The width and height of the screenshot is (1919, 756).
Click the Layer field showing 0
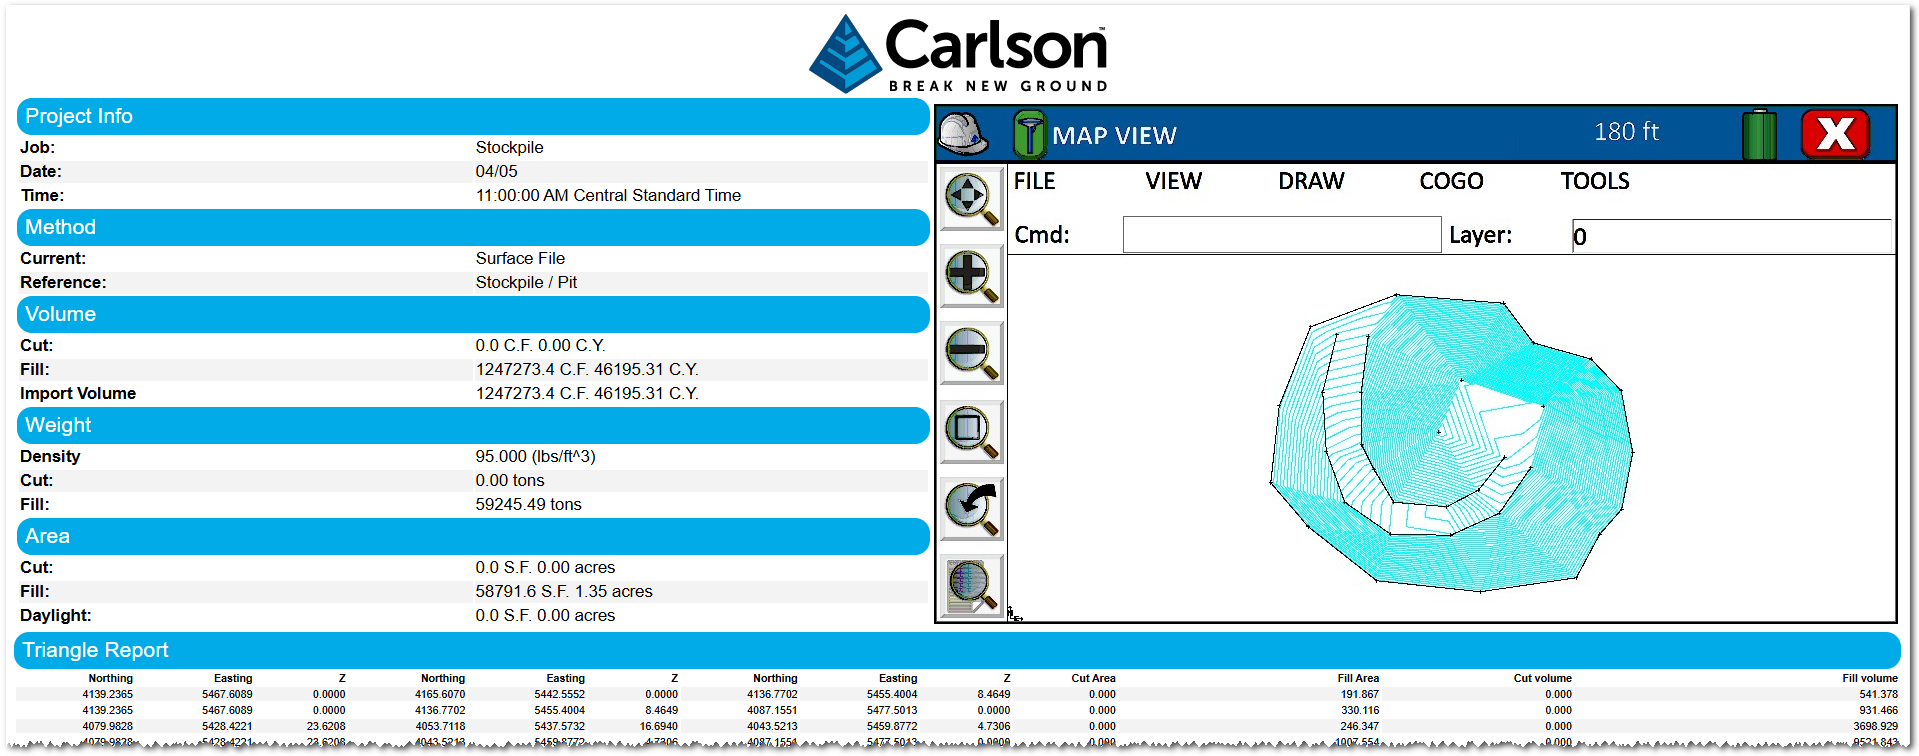[x=1732, y=236]
